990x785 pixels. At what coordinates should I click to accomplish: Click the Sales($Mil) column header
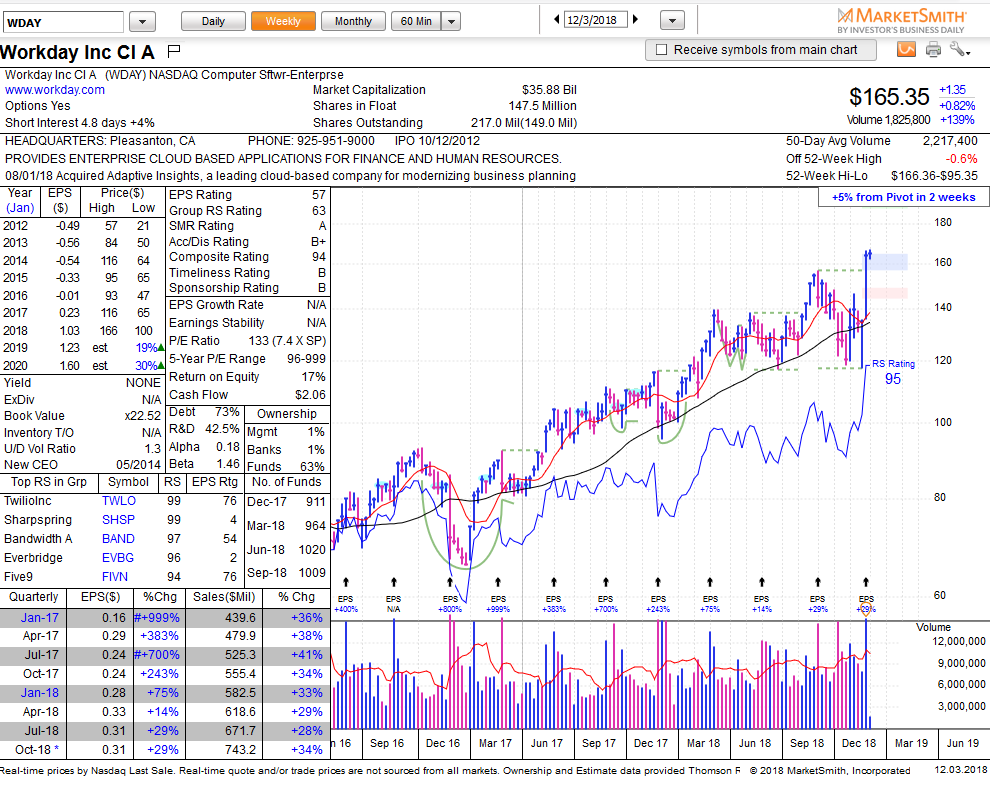[x=224, y=597]
